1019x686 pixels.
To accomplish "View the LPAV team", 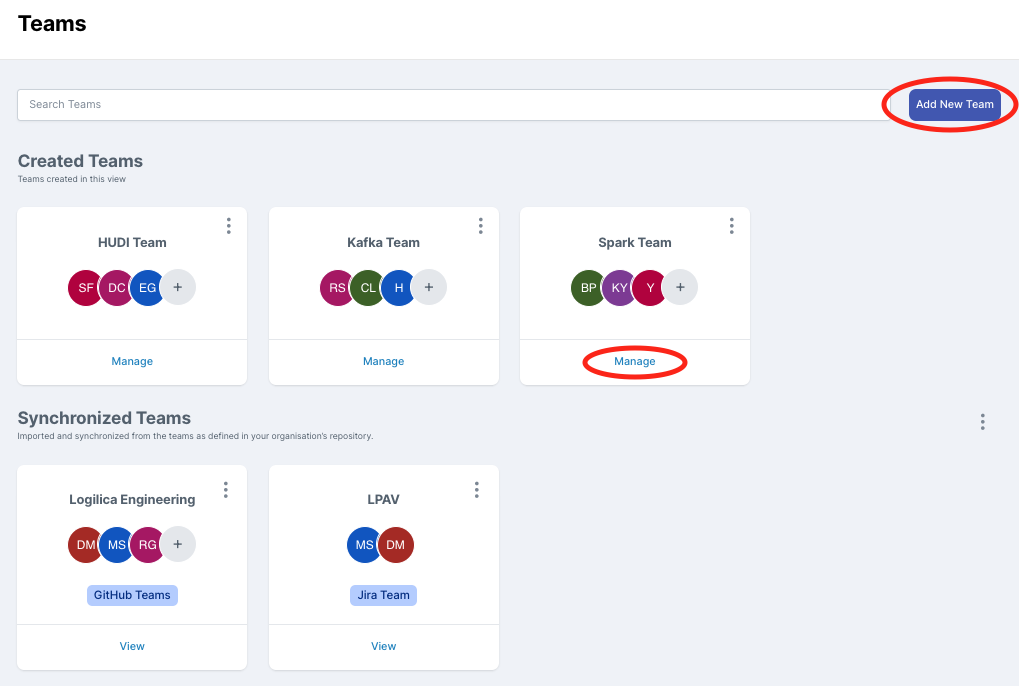I will click(x=383, y=646).
